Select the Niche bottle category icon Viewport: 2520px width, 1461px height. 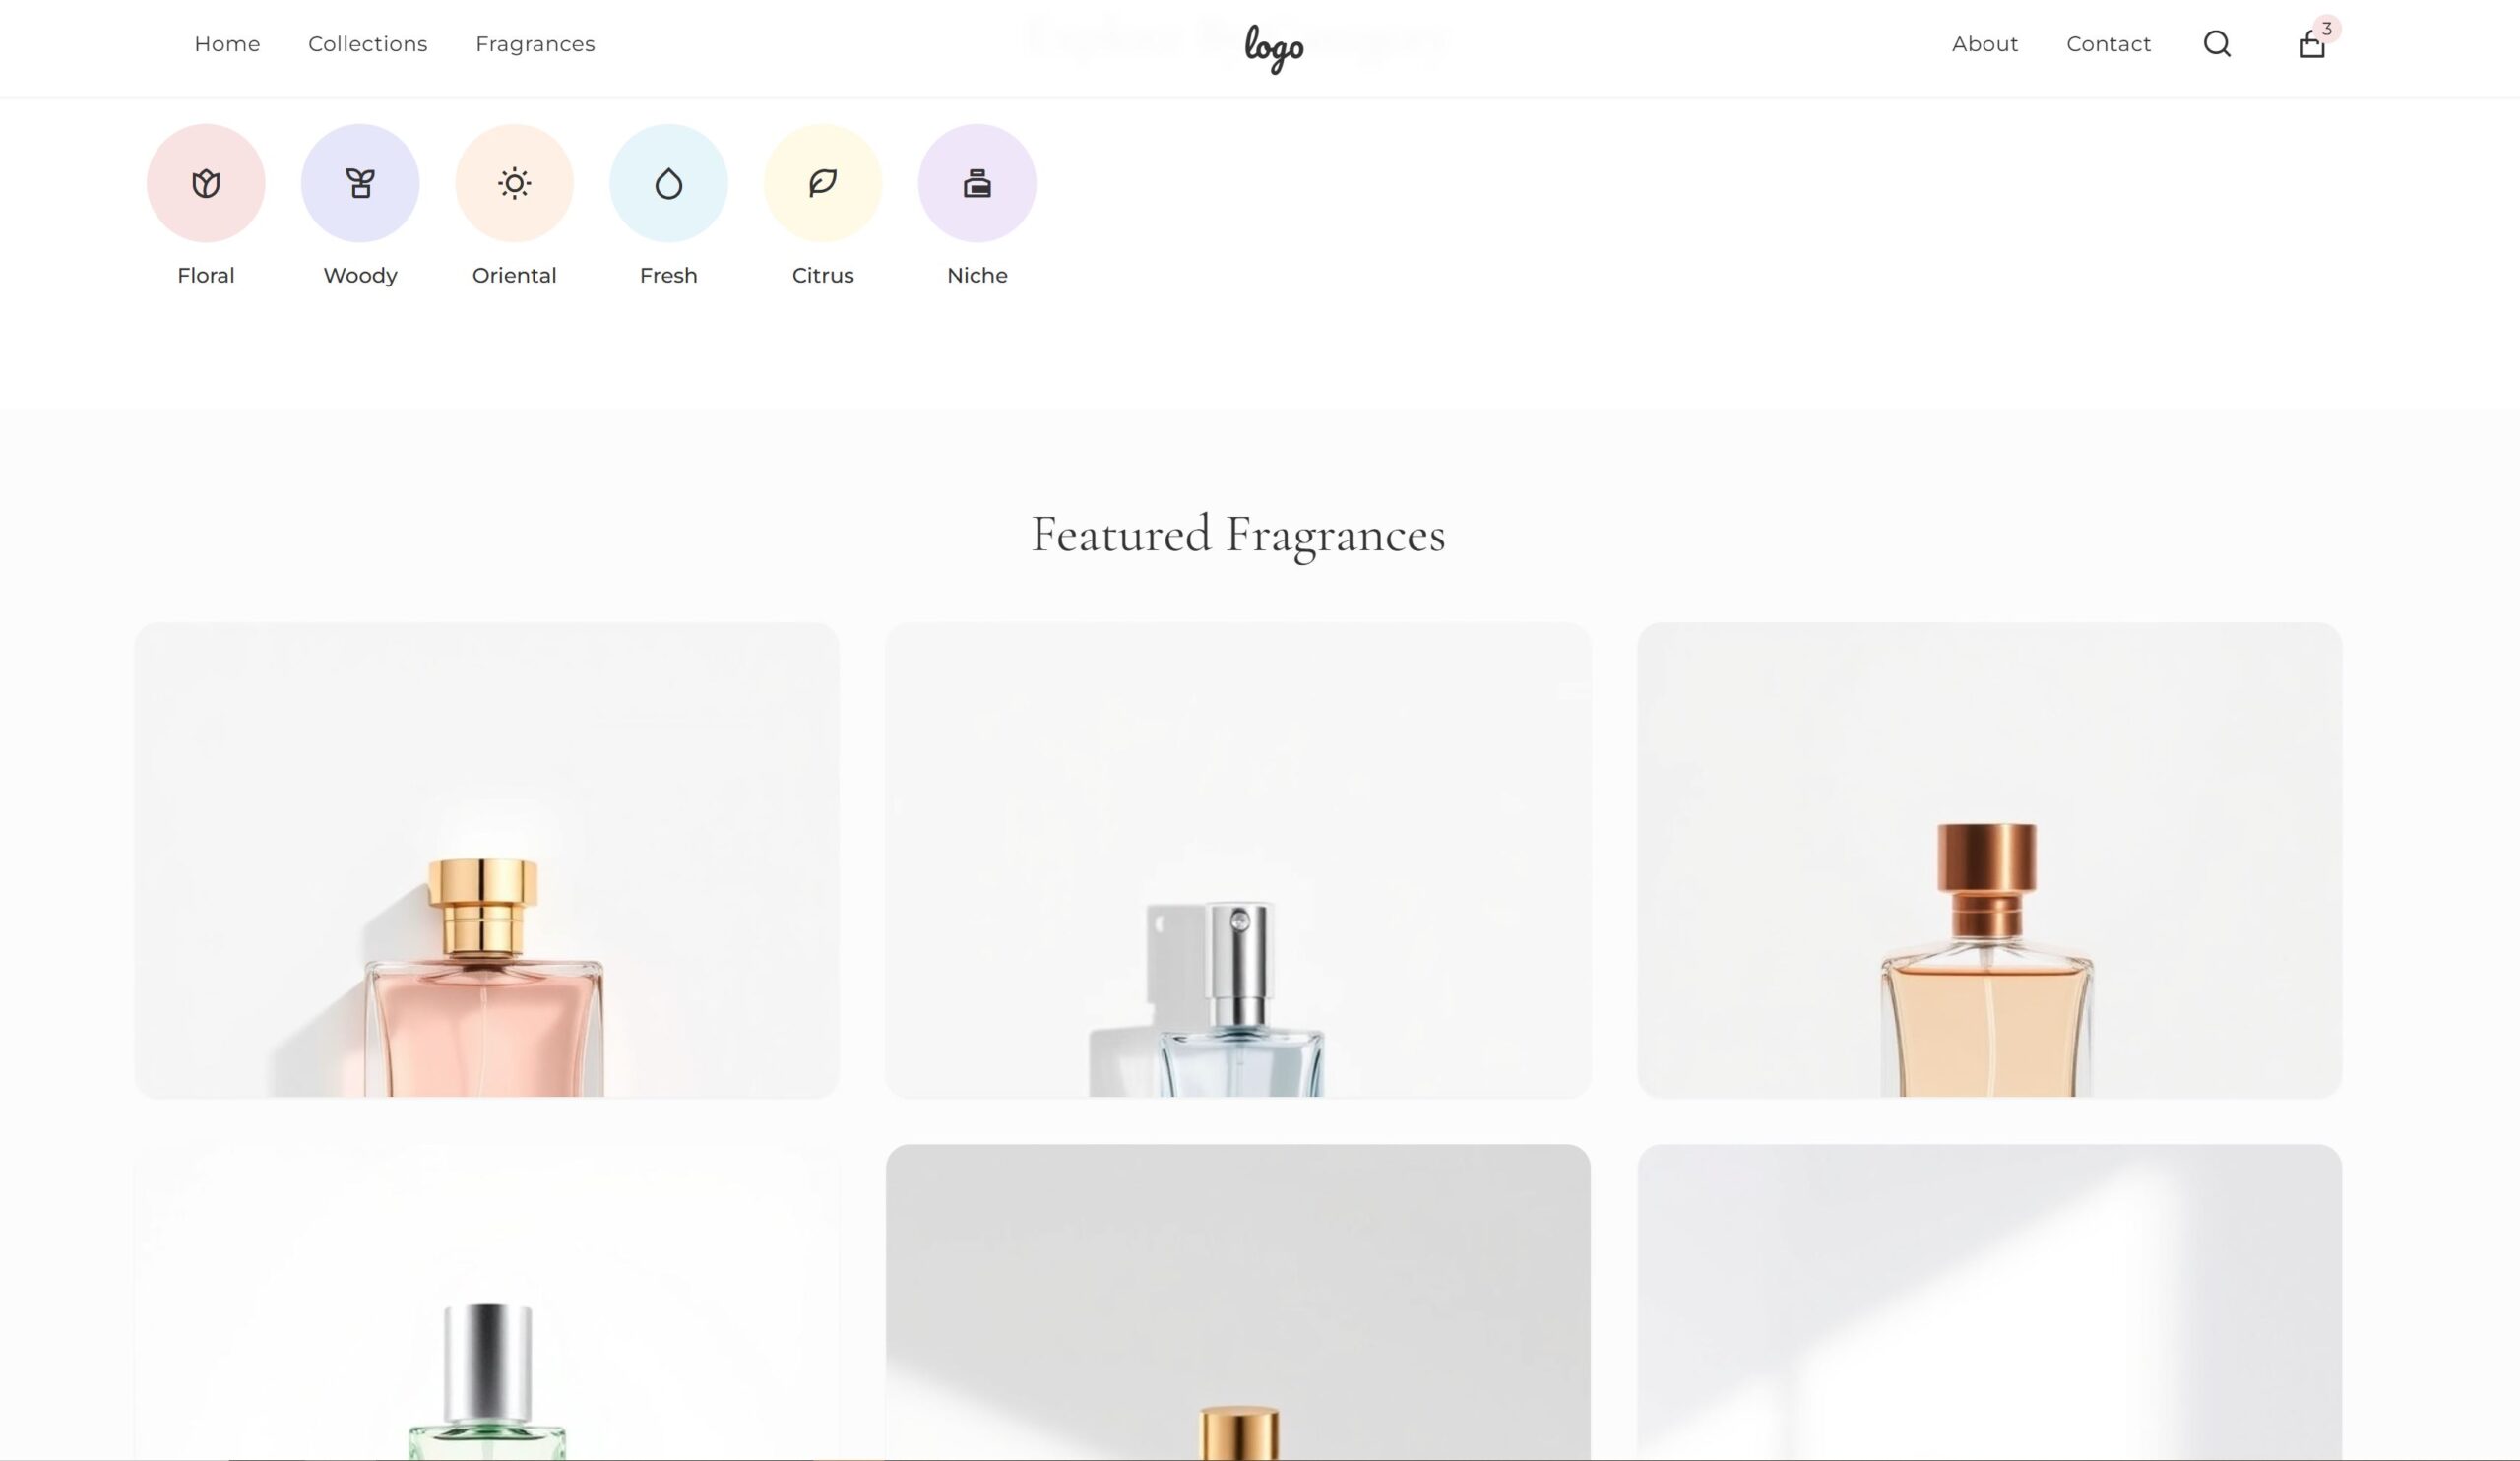pyautogui.click(x=977, y=183)
